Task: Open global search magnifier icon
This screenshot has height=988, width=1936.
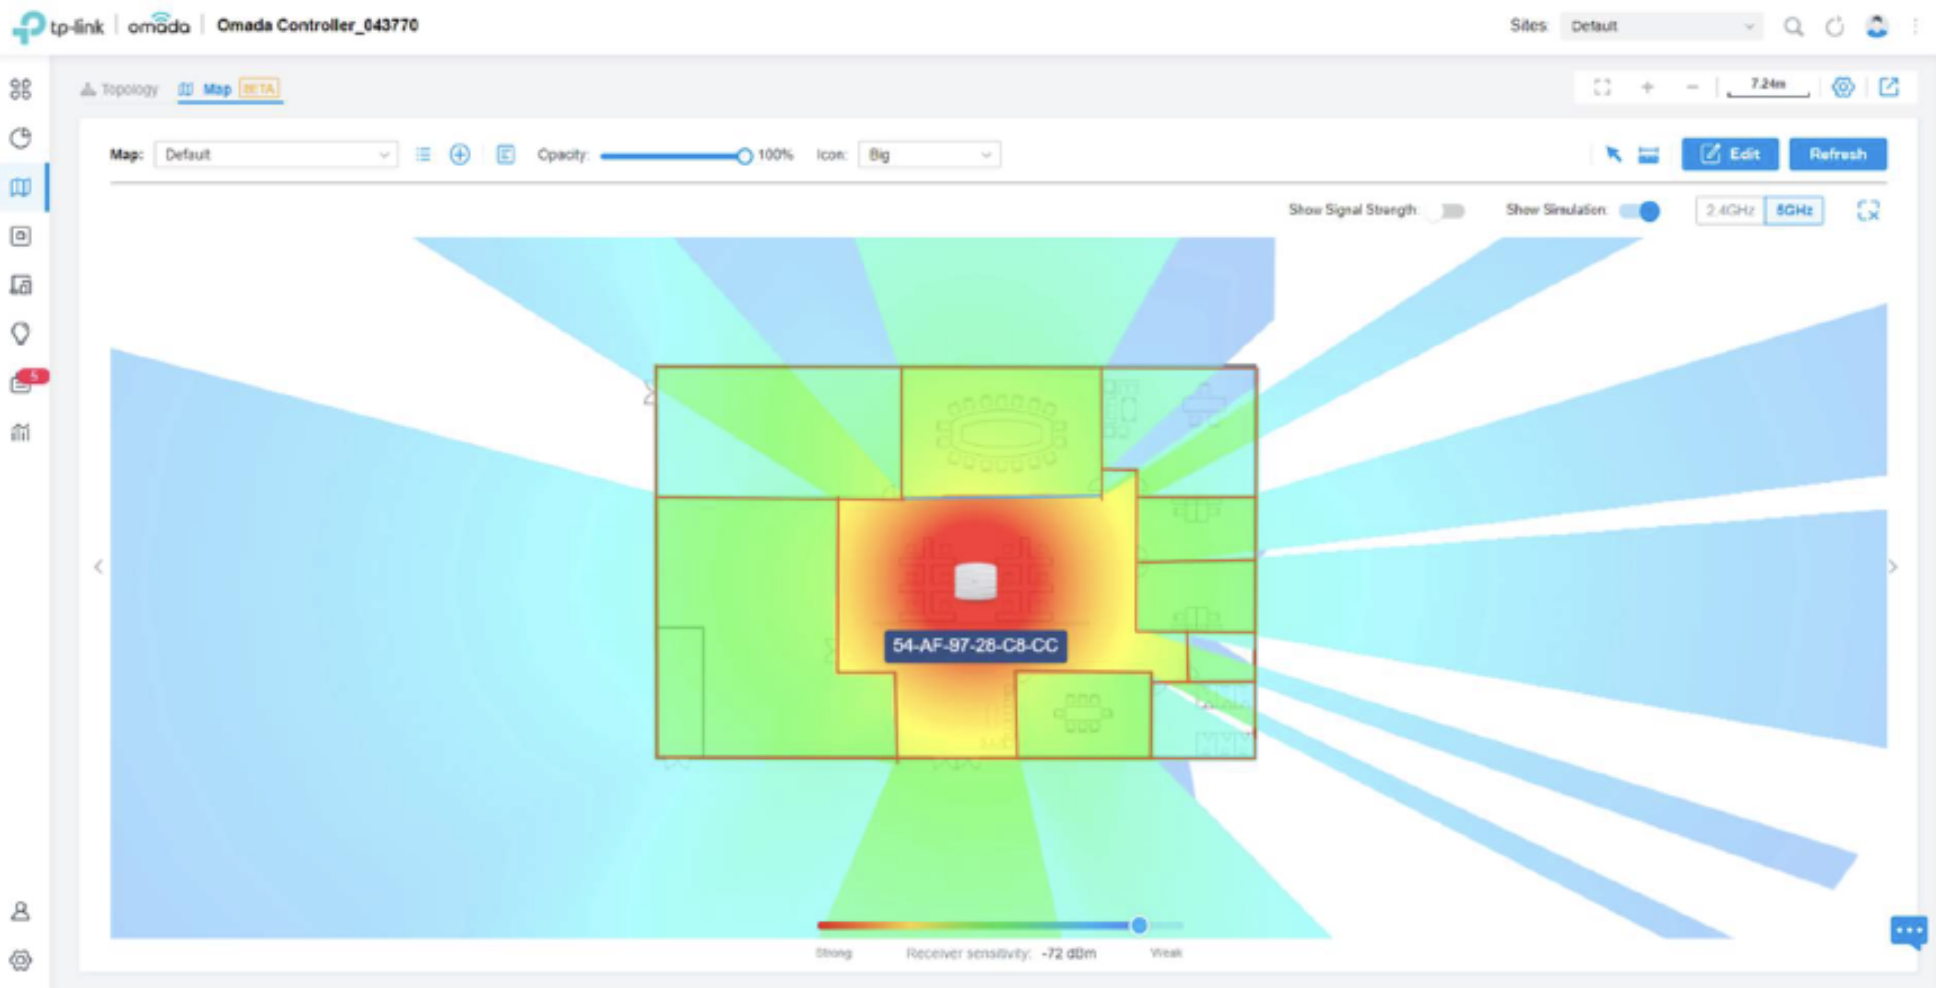Action: [1793, 27]
